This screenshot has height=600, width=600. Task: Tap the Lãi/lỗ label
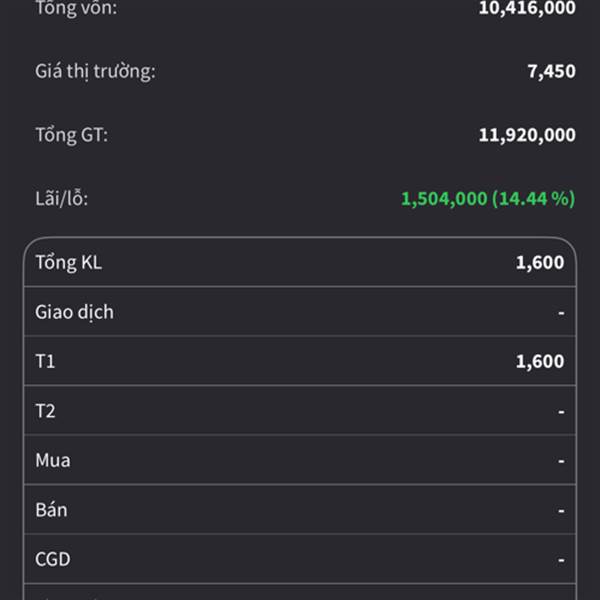tap(62, 199)
